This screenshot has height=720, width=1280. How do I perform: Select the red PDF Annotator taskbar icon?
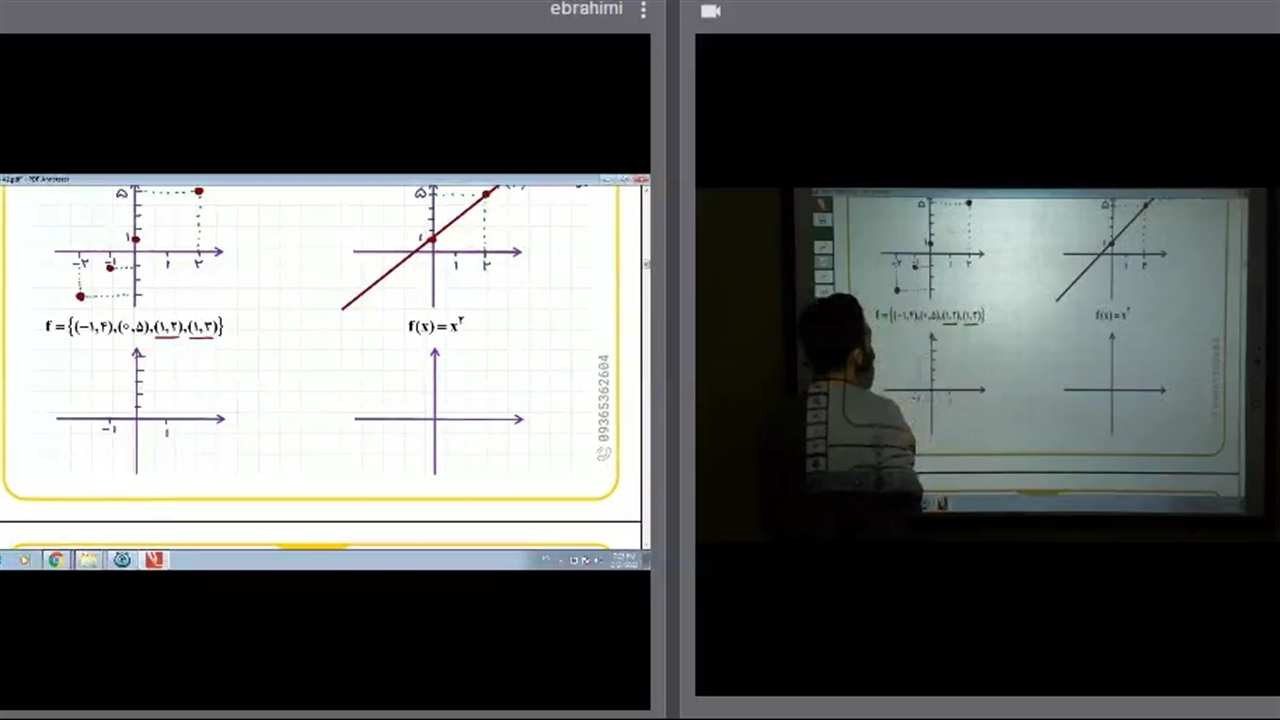coord(154,560)
